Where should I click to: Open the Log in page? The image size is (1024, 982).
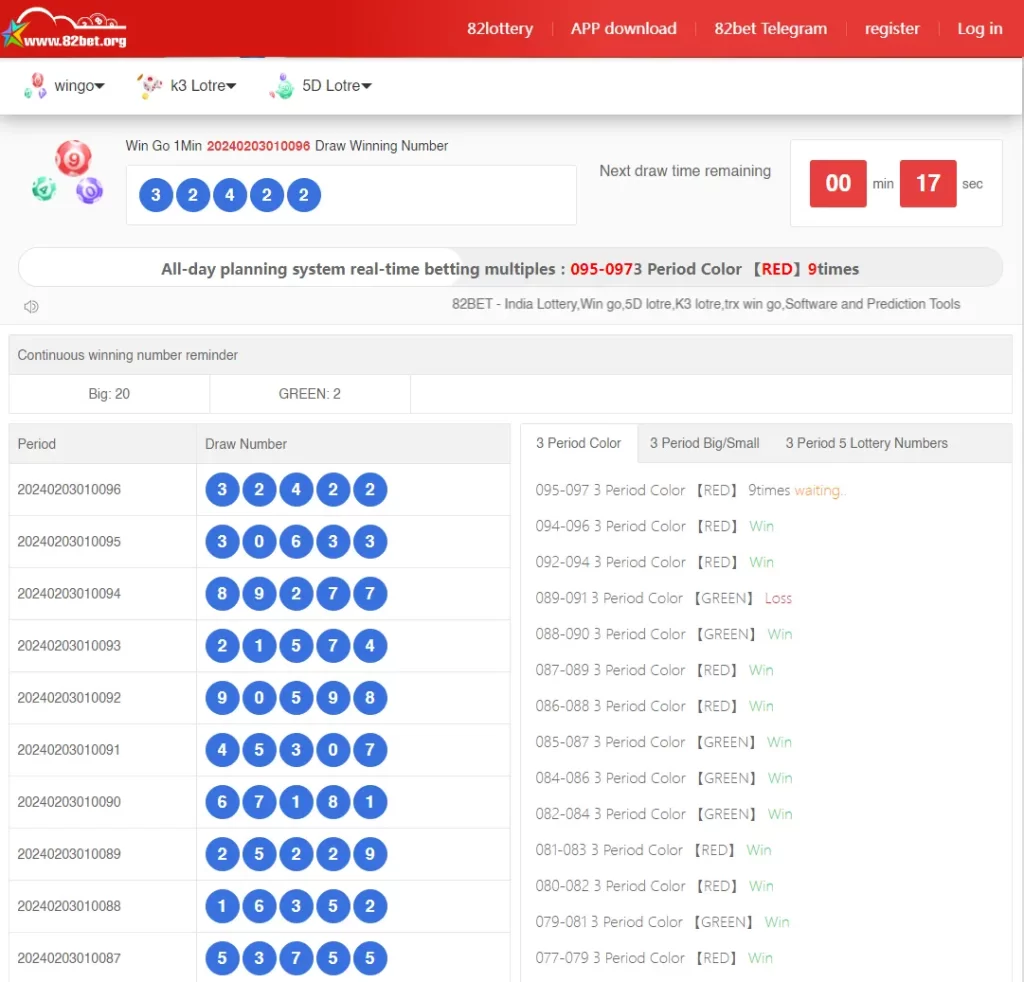(x=979, y=29)
